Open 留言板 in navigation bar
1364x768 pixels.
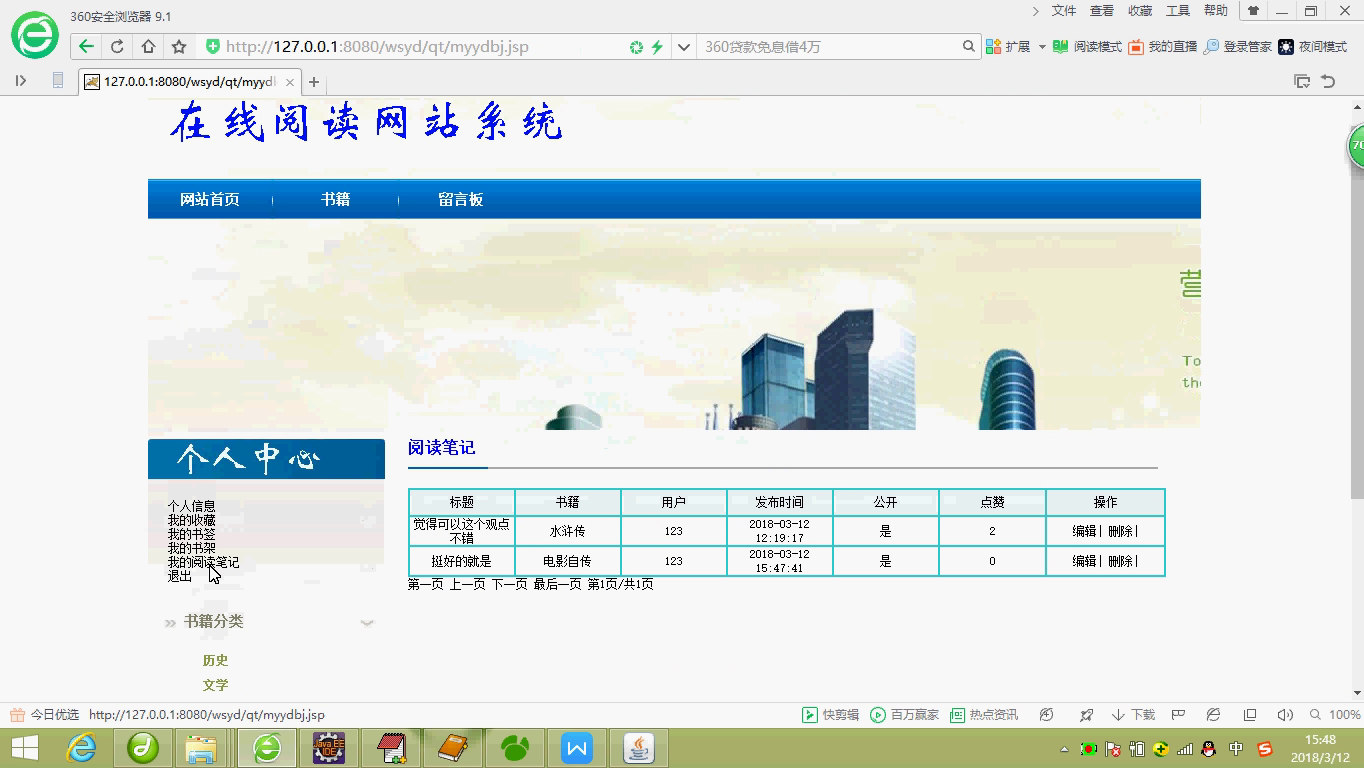461,200
